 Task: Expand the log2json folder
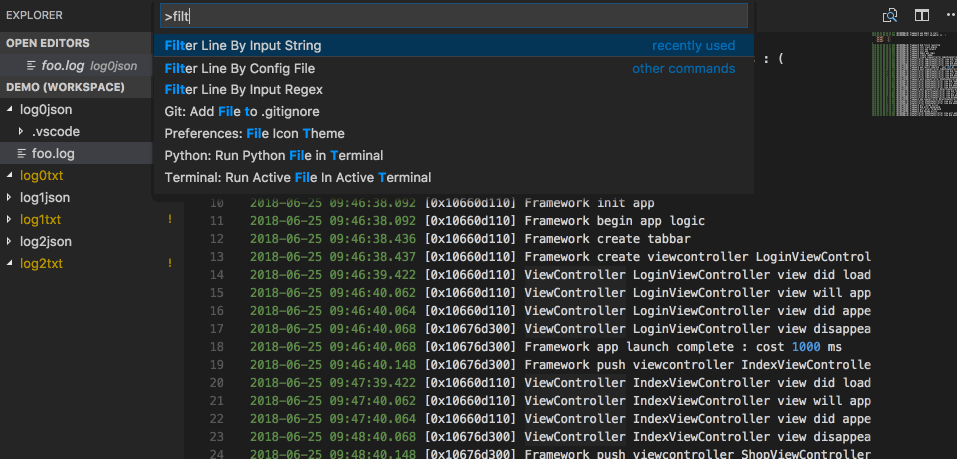tap(9, 242)
